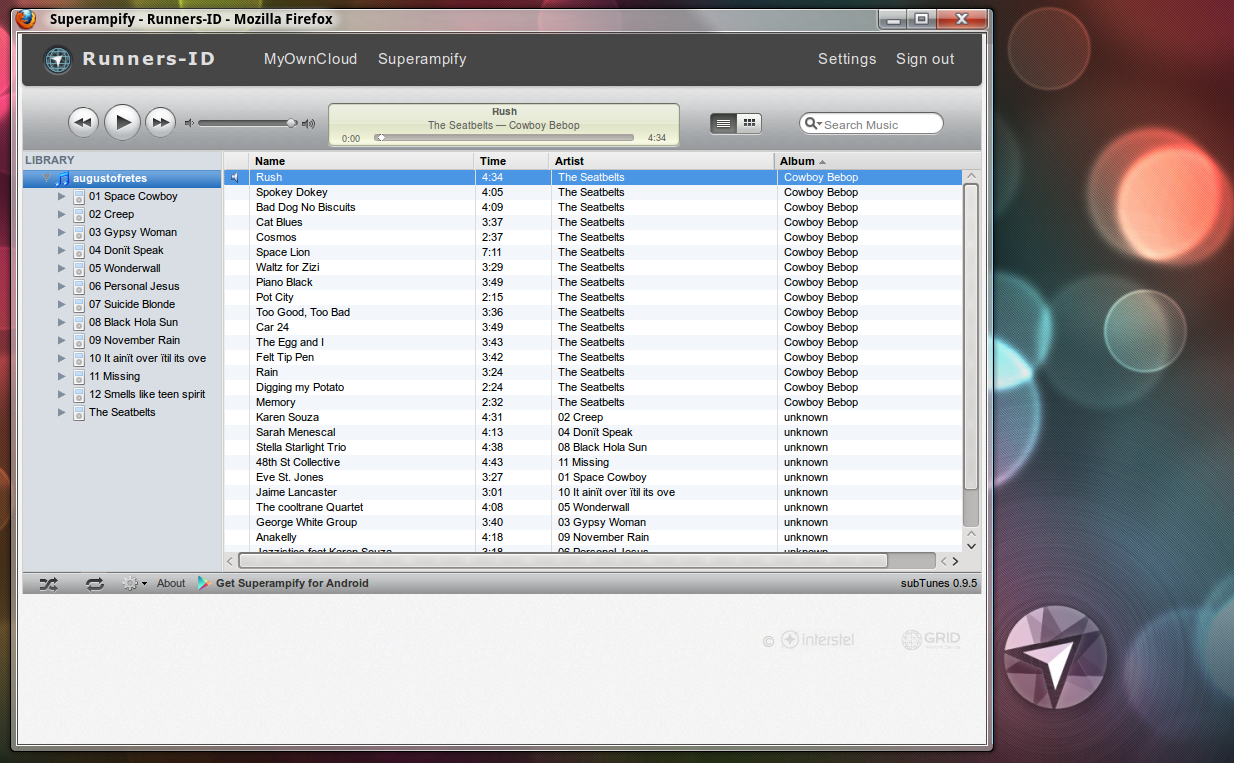Sort the track list by Album column

tap(877, 161)
